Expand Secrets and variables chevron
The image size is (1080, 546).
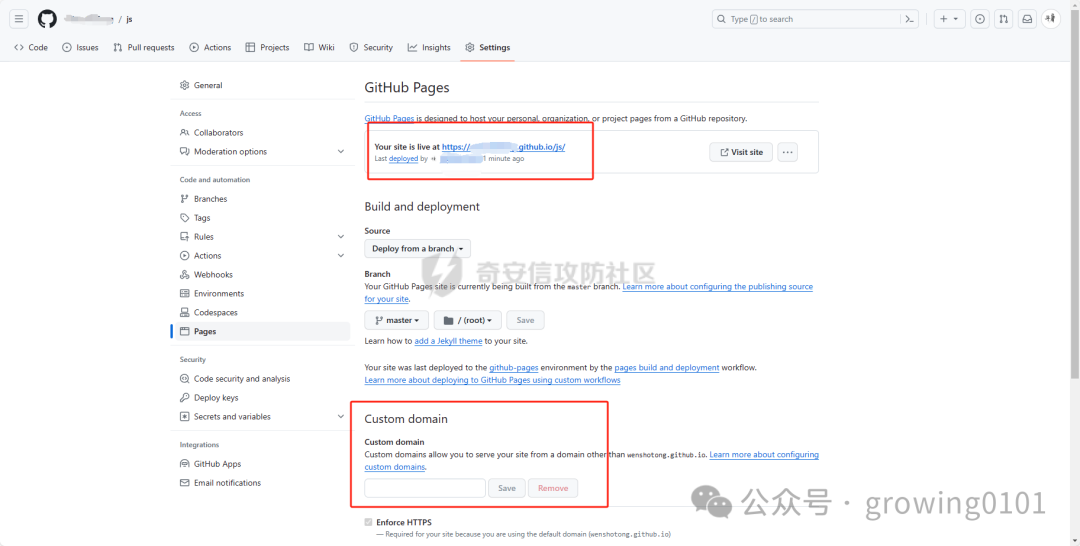tap(341, 417)
